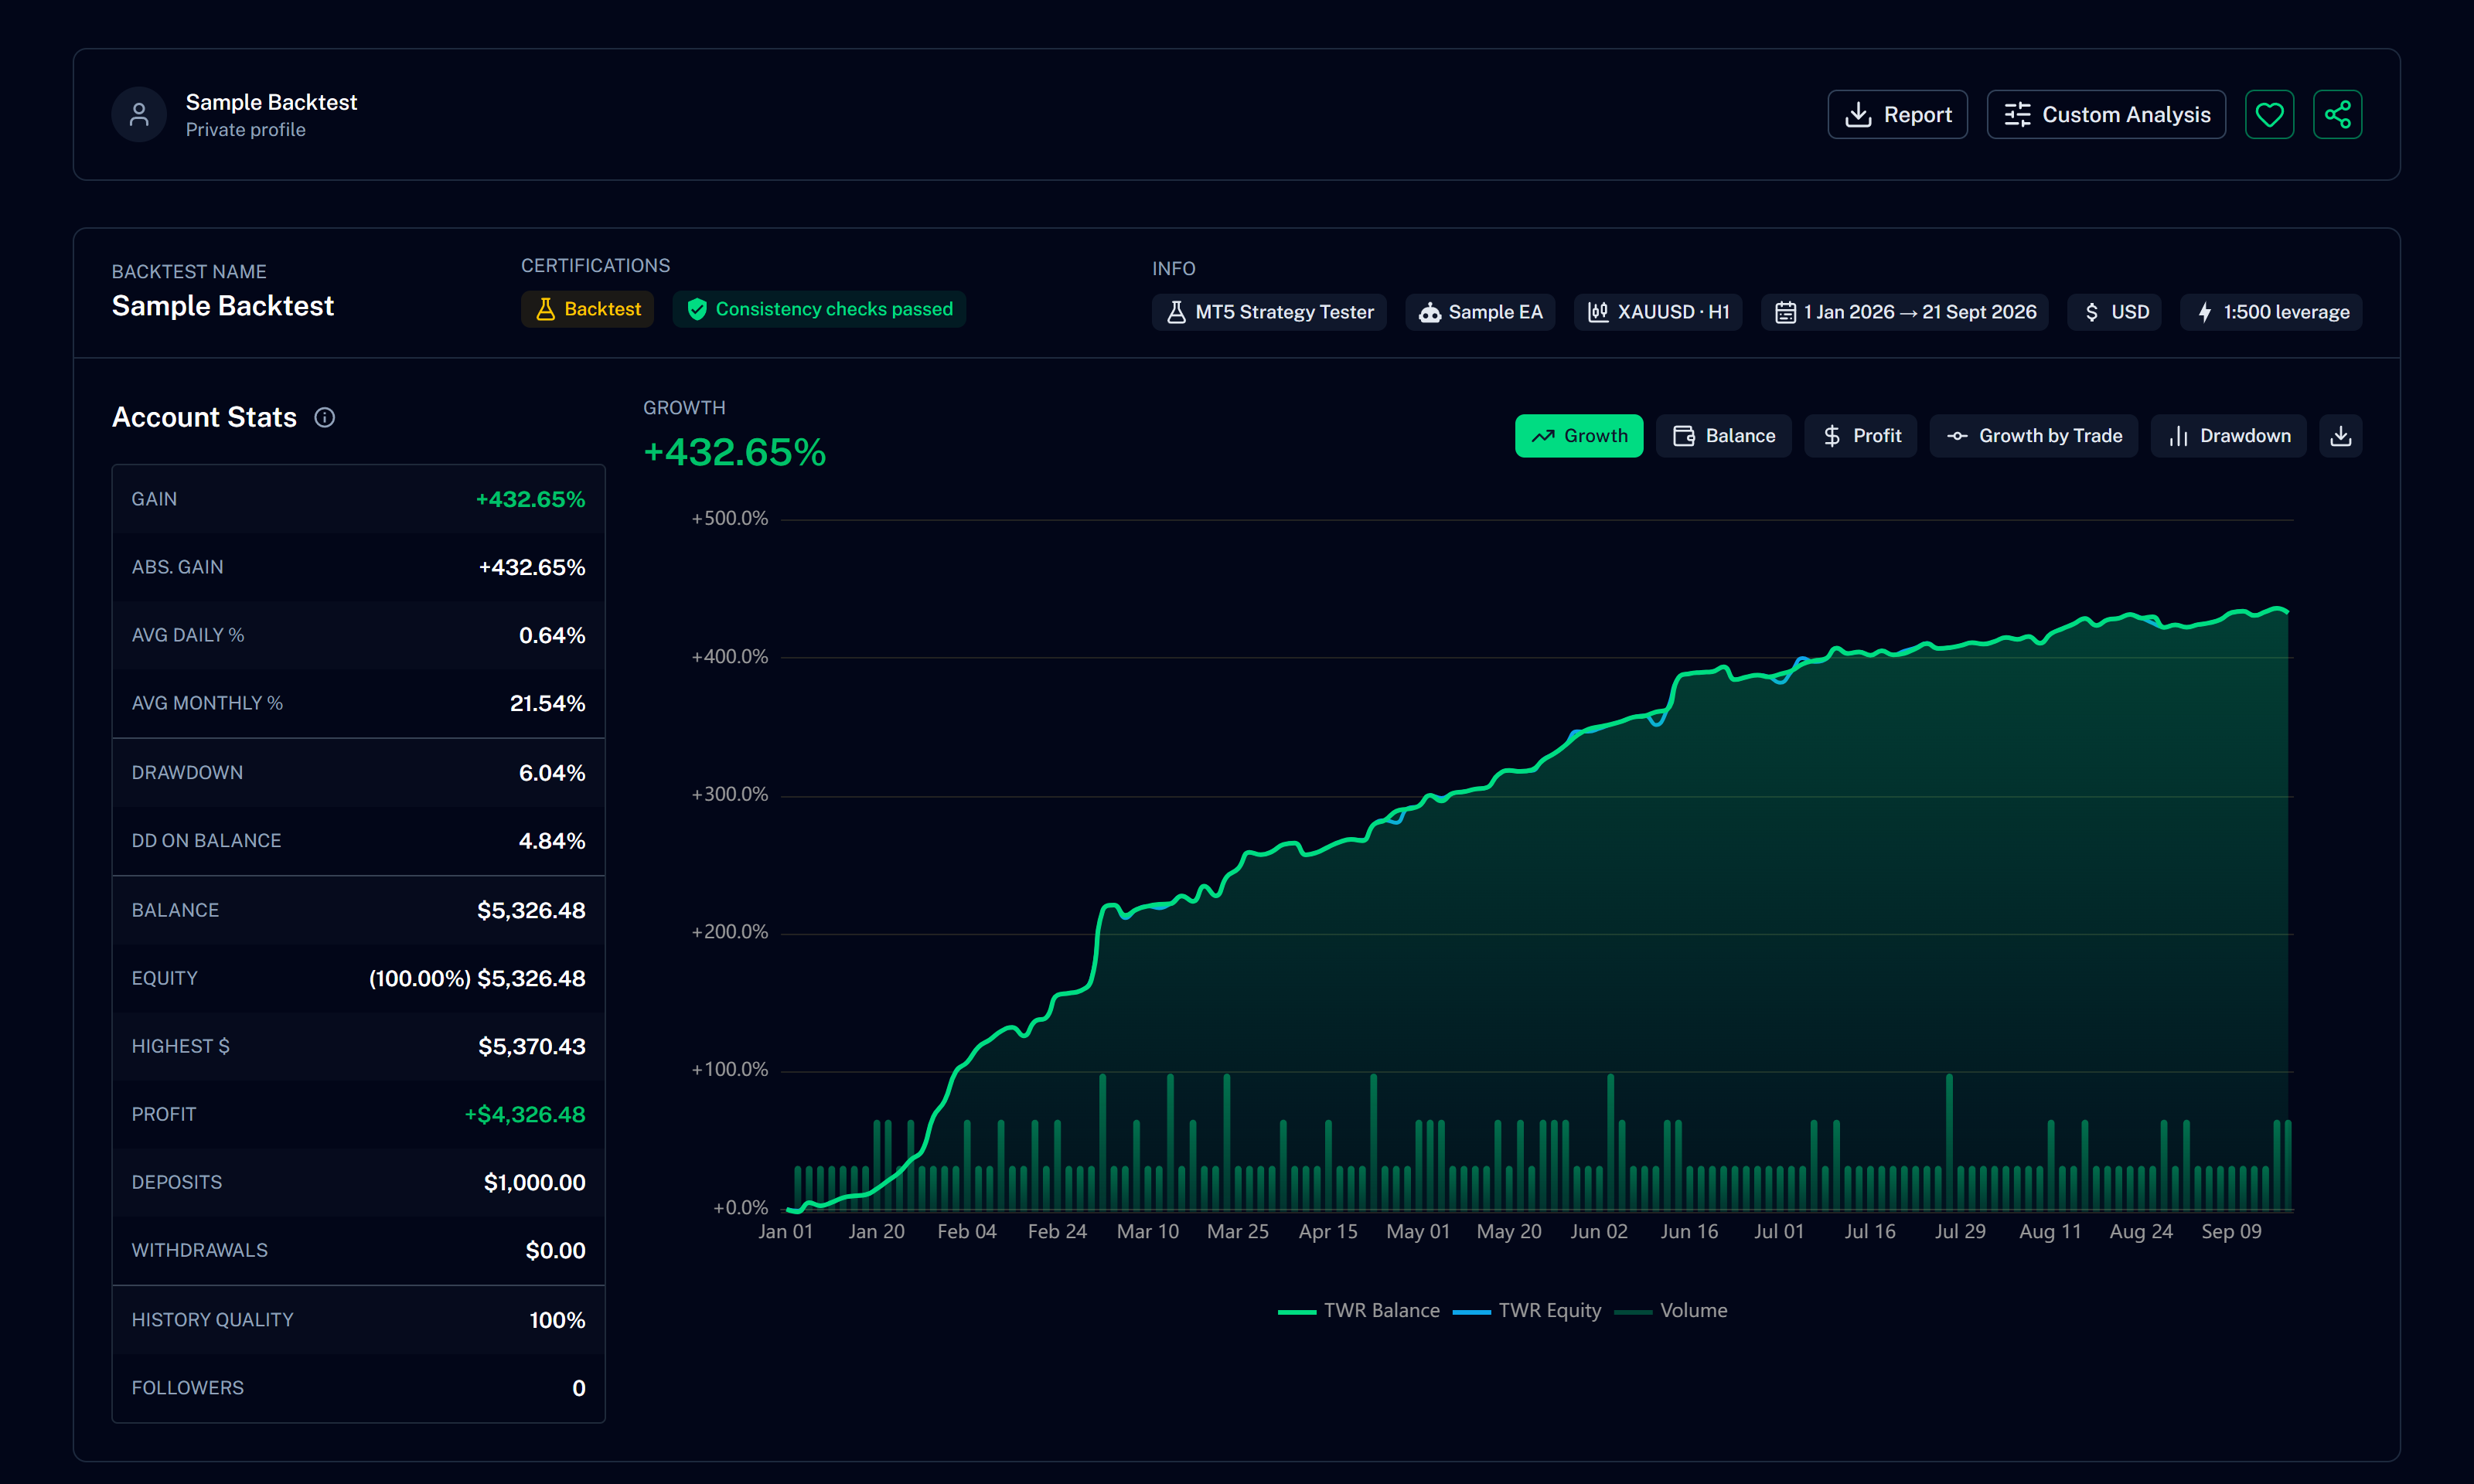Click the Mar 10 axis label
Image resolution: width=2474 pixels, height=1484 pixels.
point(1148,1232)
